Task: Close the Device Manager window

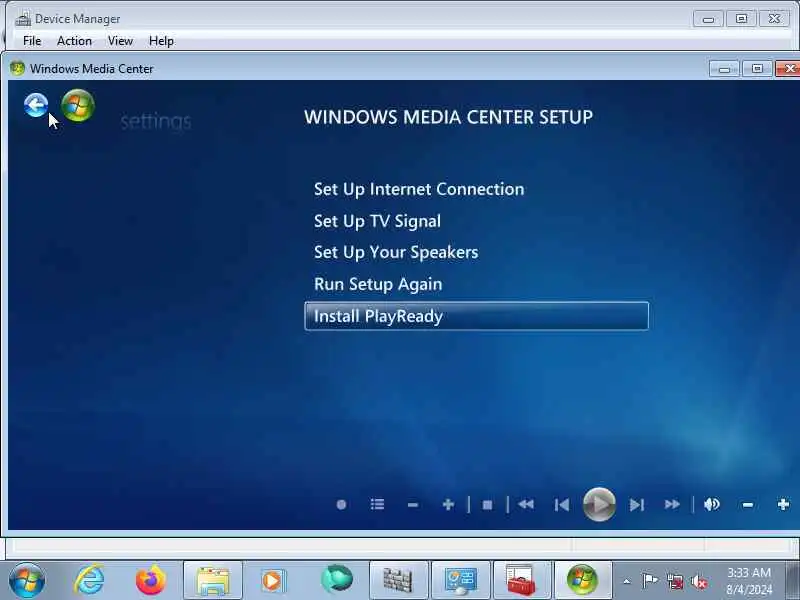Action: click(x=774, y=19)
